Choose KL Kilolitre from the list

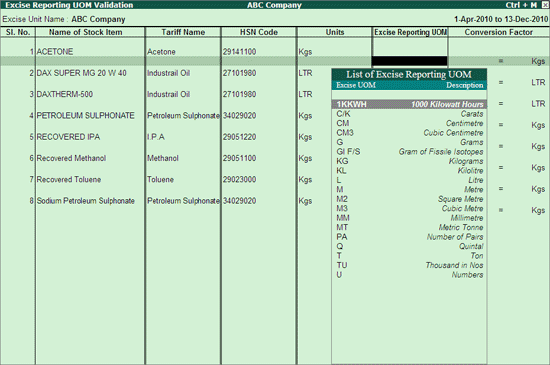(x=409, y=170)
